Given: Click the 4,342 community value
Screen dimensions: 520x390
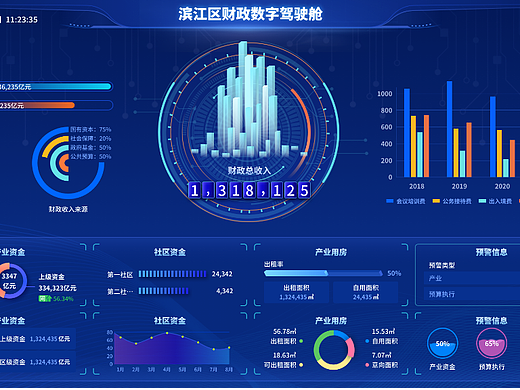Looking at the screenshot, I should [x=224, y=291].
